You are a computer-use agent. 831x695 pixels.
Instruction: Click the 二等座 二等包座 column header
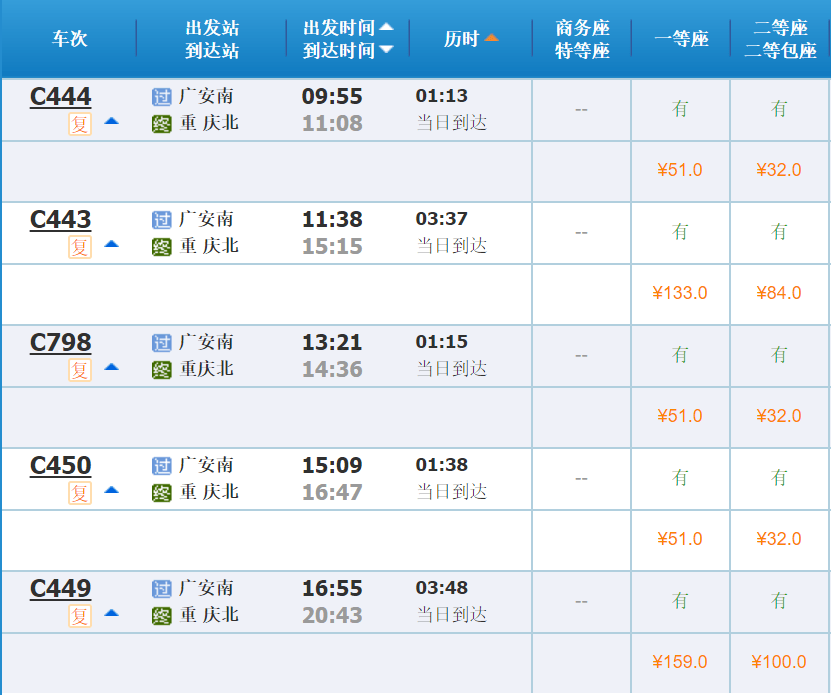pyautogui.click(x=780, y=39)
